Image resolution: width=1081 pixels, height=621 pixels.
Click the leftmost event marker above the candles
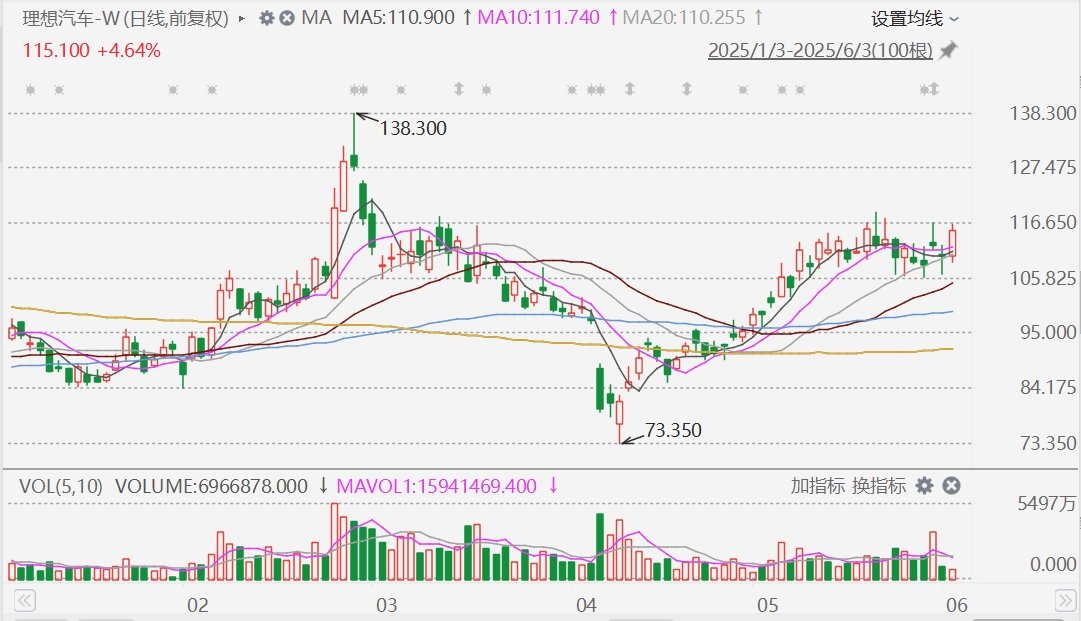point(30,90)
